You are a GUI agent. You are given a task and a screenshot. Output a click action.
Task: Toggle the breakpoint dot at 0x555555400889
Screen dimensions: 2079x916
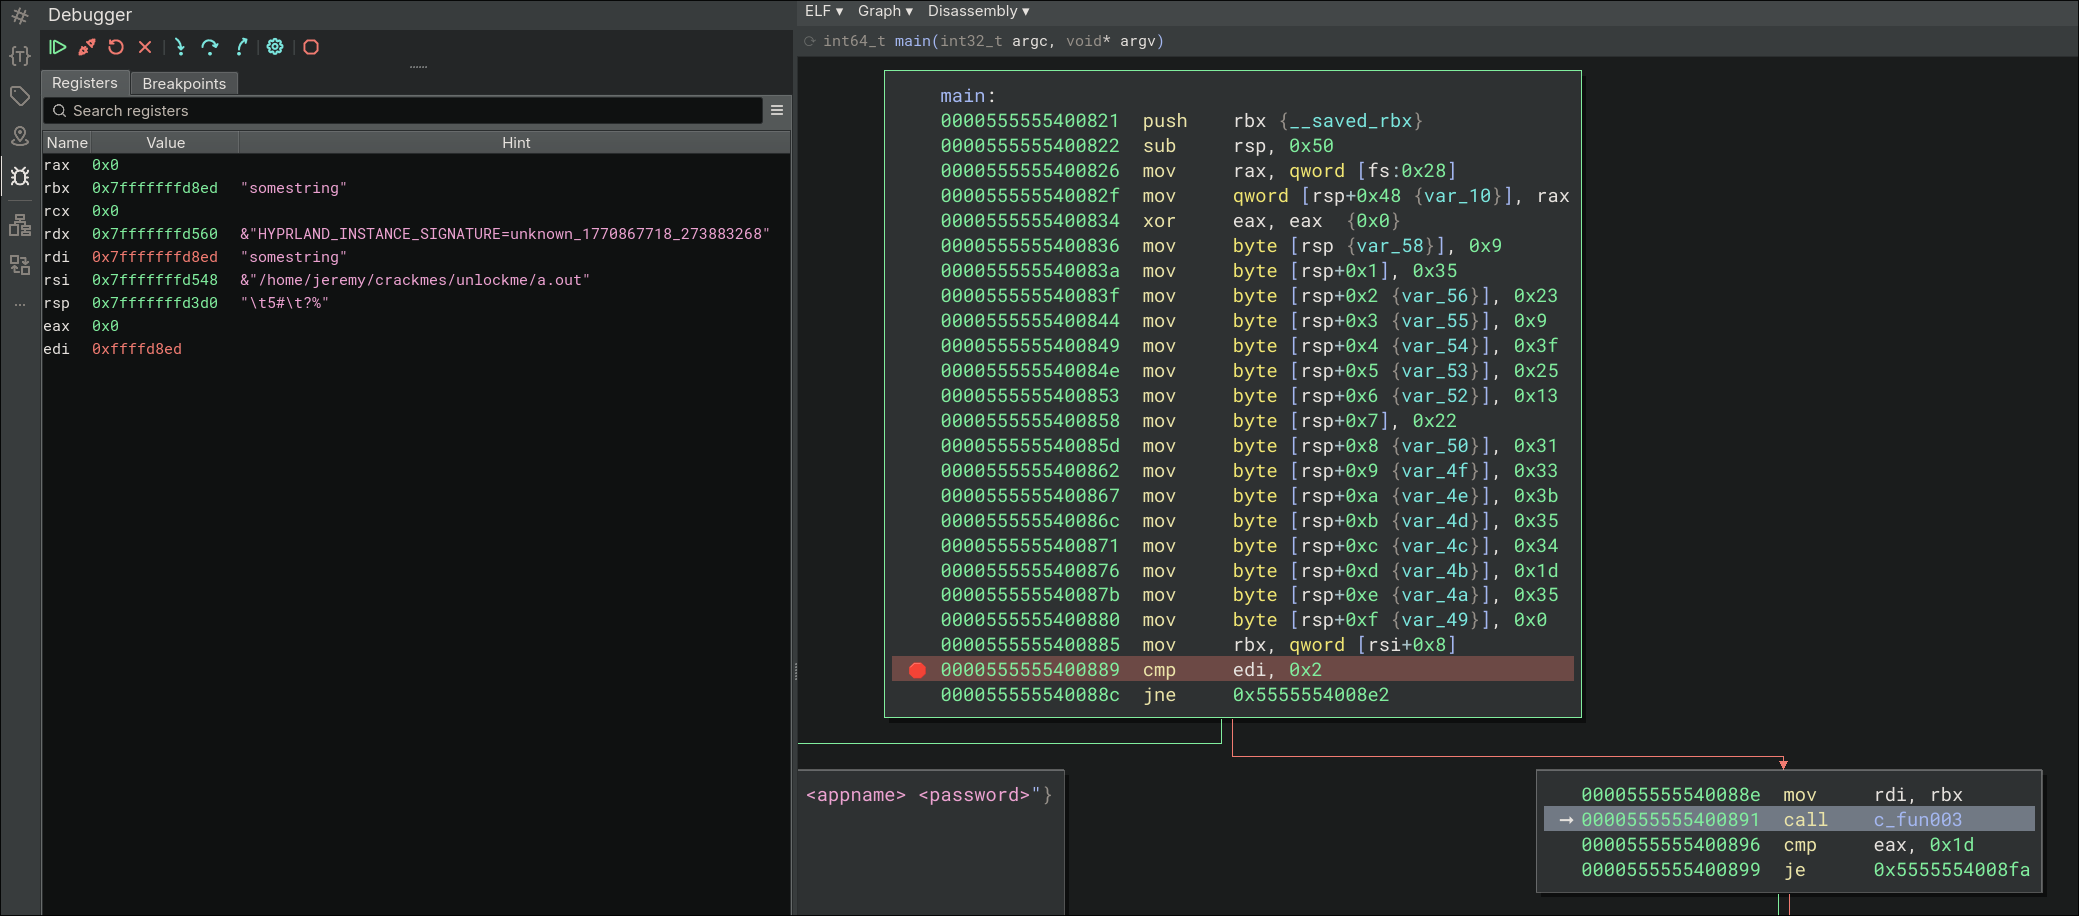[x=917, y=670]
